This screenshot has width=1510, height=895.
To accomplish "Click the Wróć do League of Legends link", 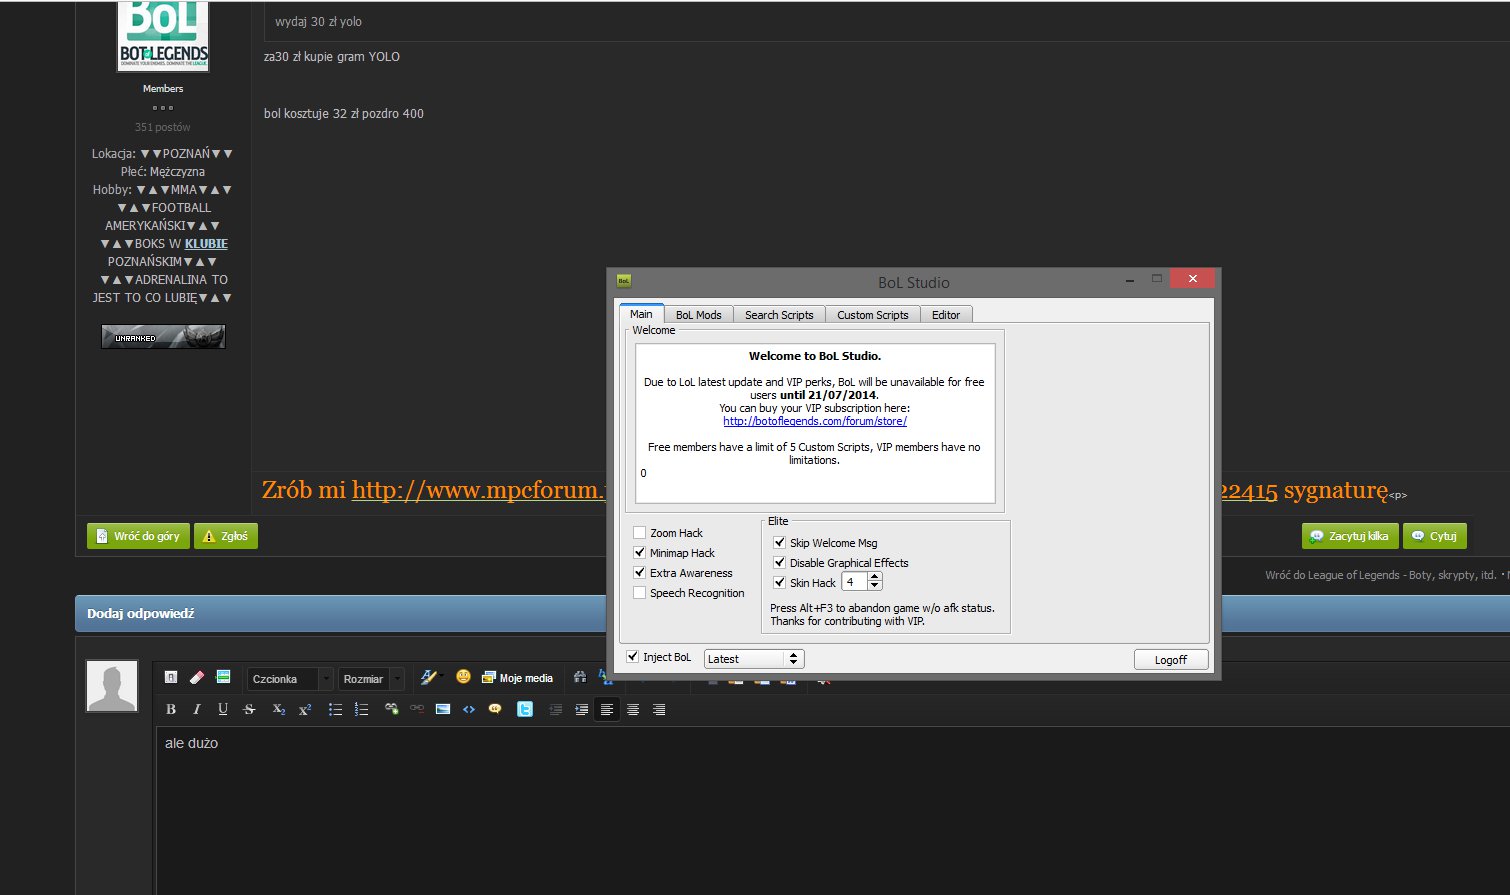I will [x=1380, y=575].
